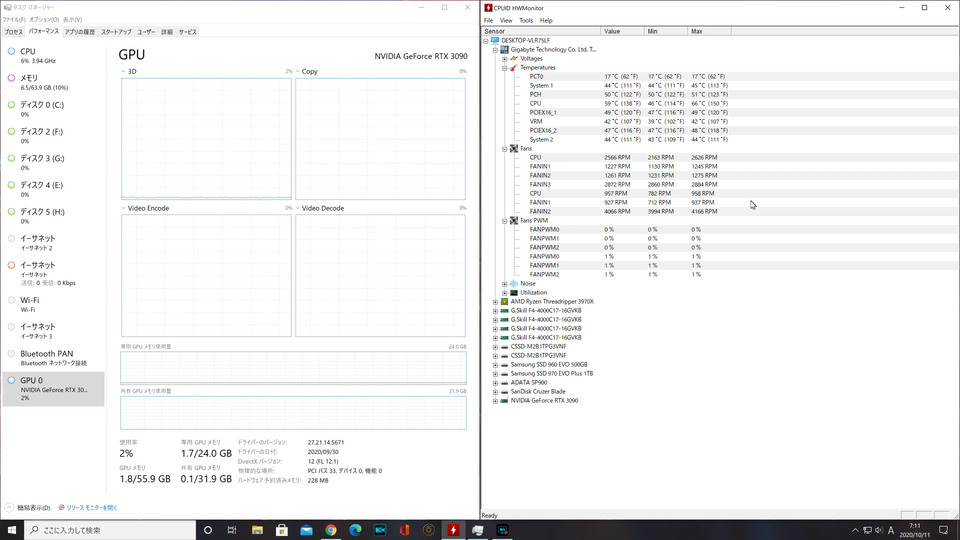Expand the Voltages node in HWMonitor
This screenshot has width=960, height=540.
[x=504, y=59]
